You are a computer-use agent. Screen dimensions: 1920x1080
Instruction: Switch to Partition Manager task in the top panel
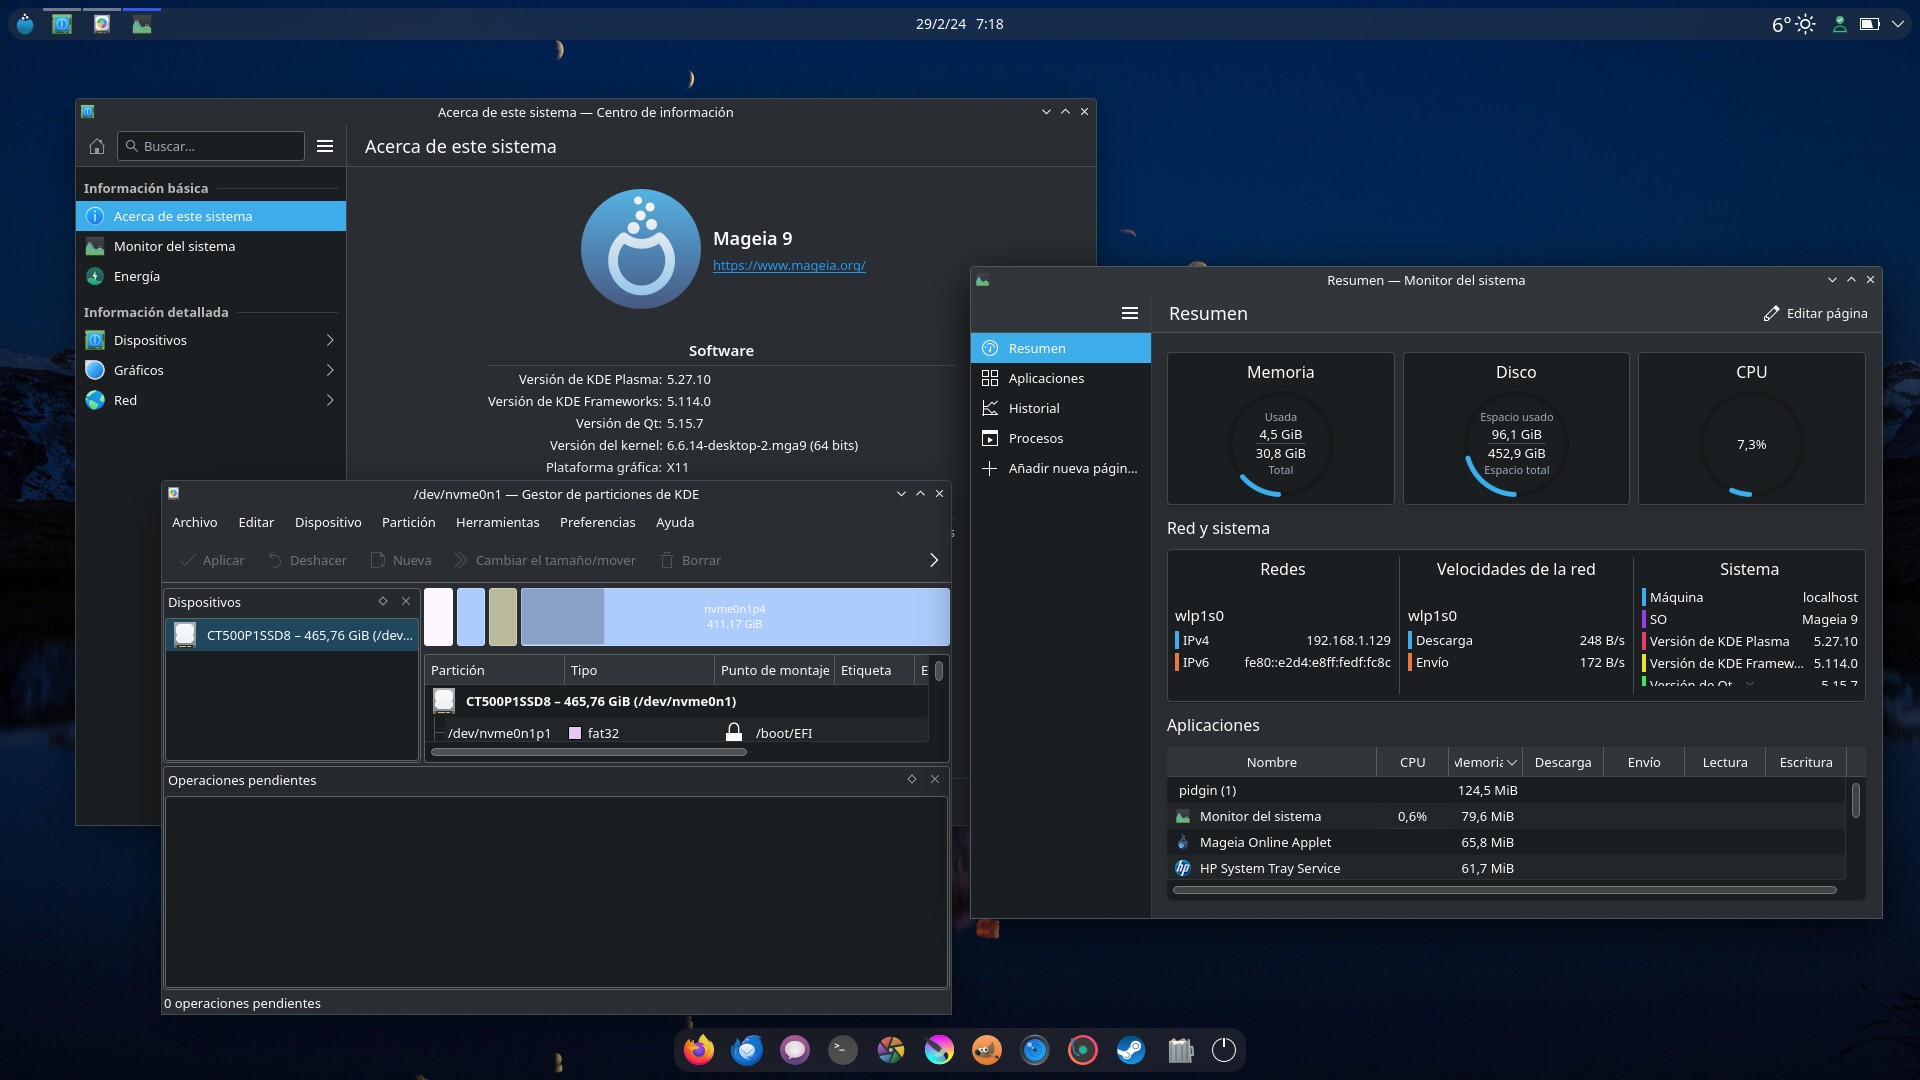pyautogui.click(x=102, y=24)
